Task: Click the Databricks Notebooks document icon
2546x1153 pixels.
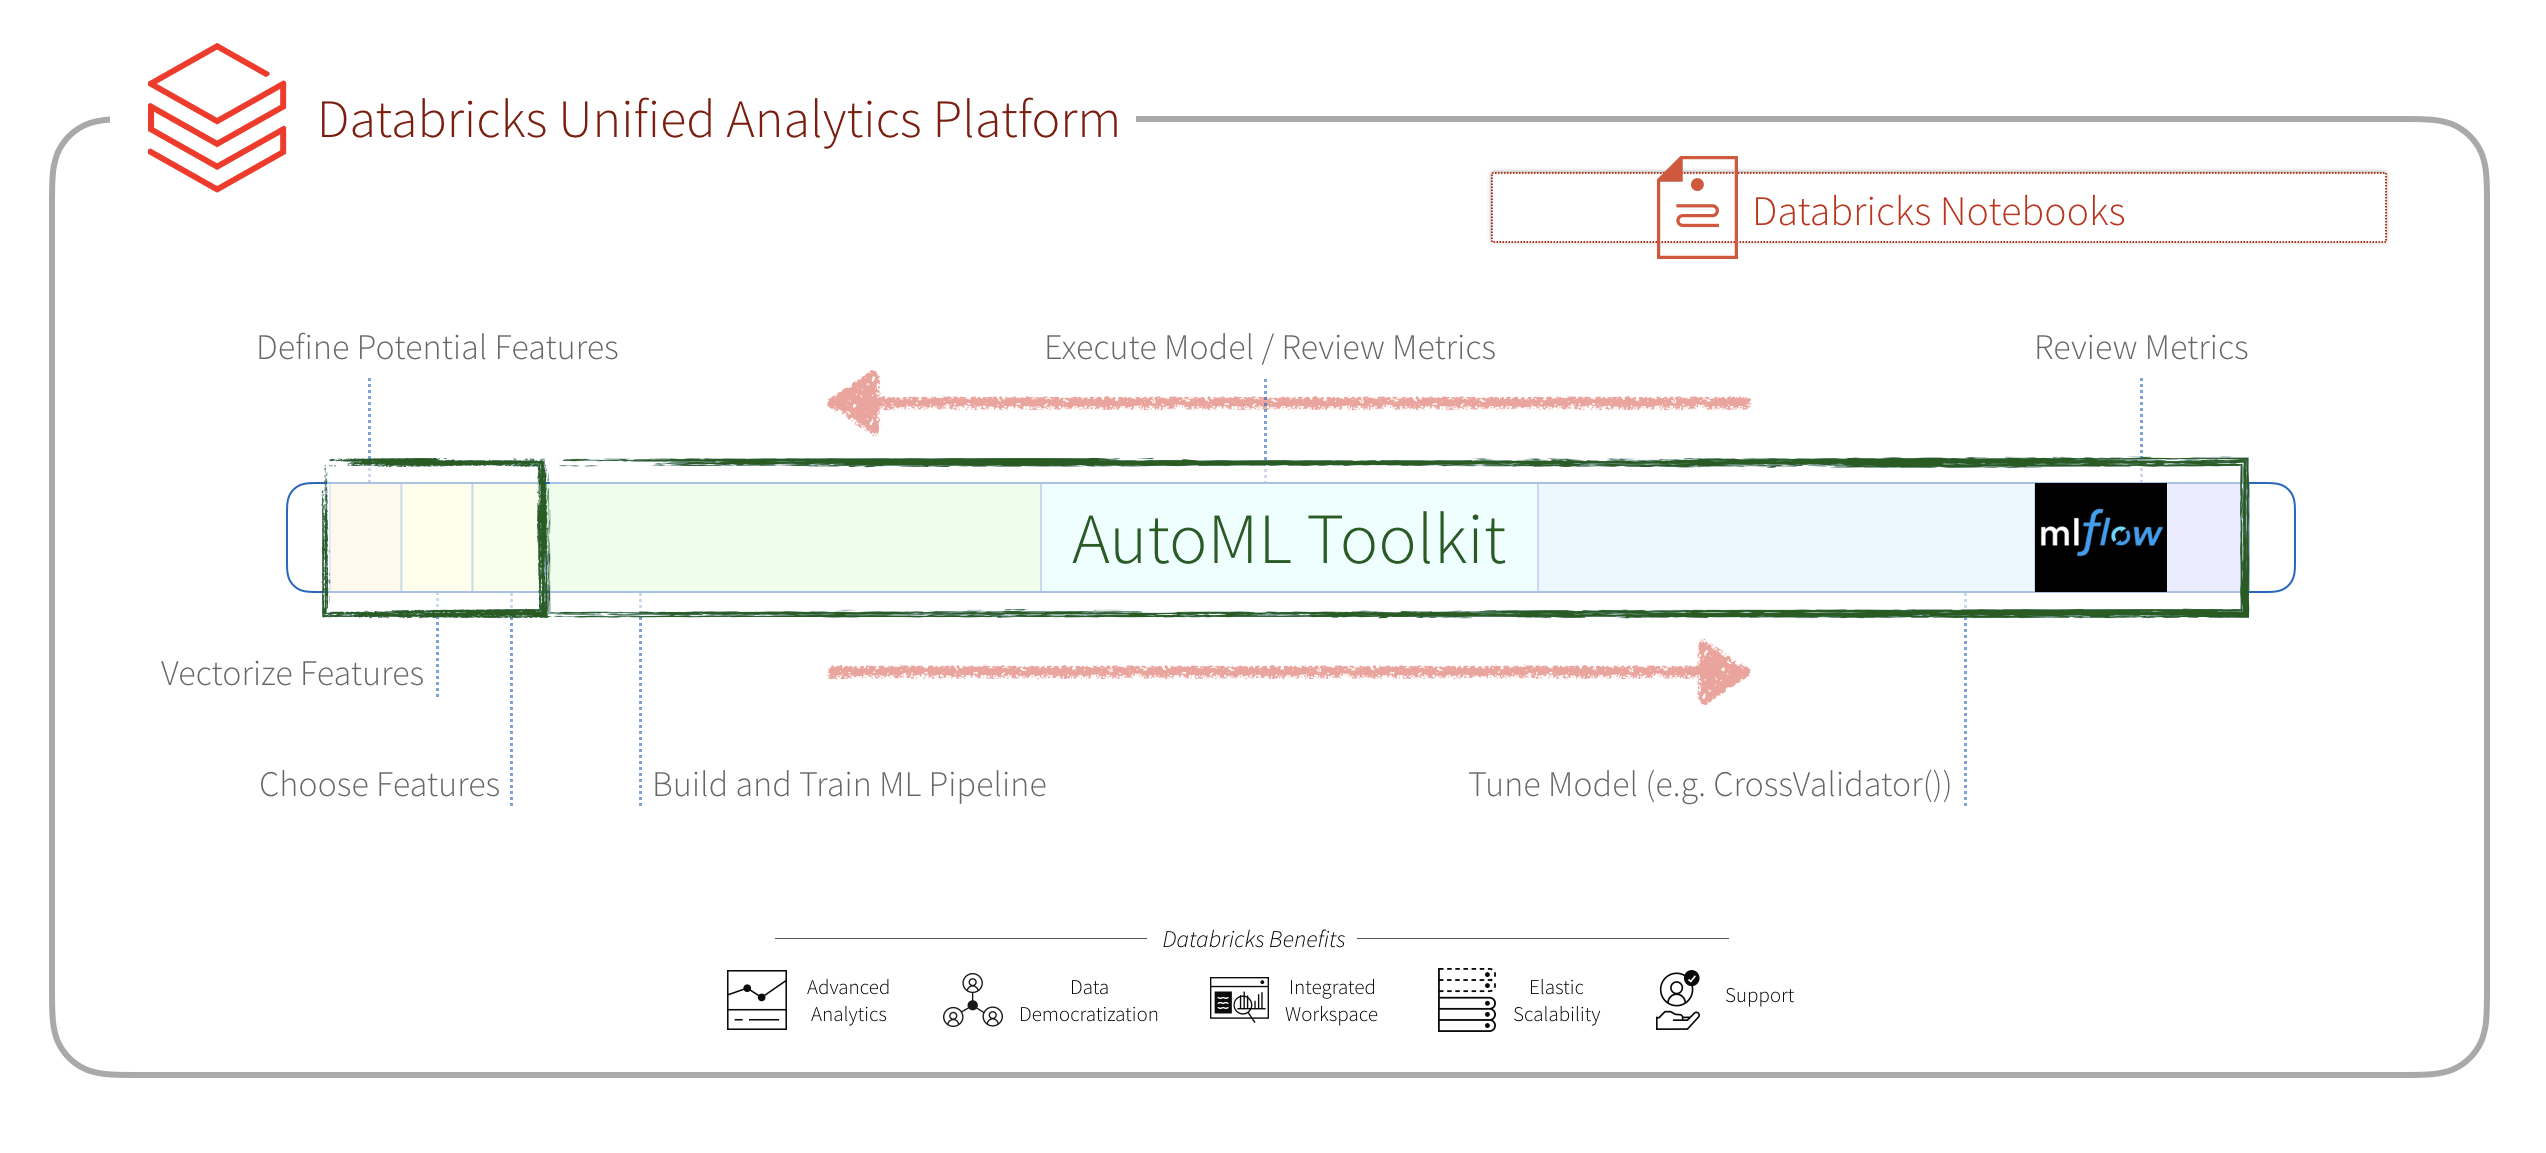Action: click(1696, 208)
